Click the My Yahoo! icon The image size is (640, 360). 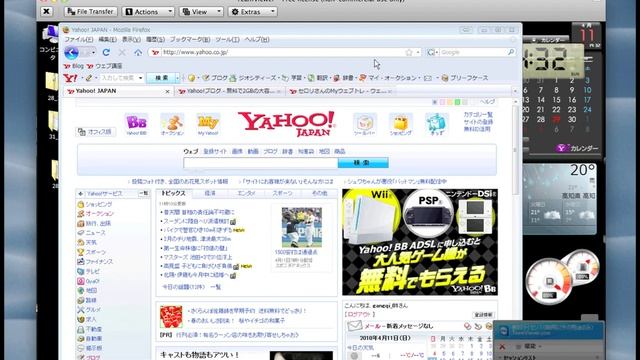[208, 124]
